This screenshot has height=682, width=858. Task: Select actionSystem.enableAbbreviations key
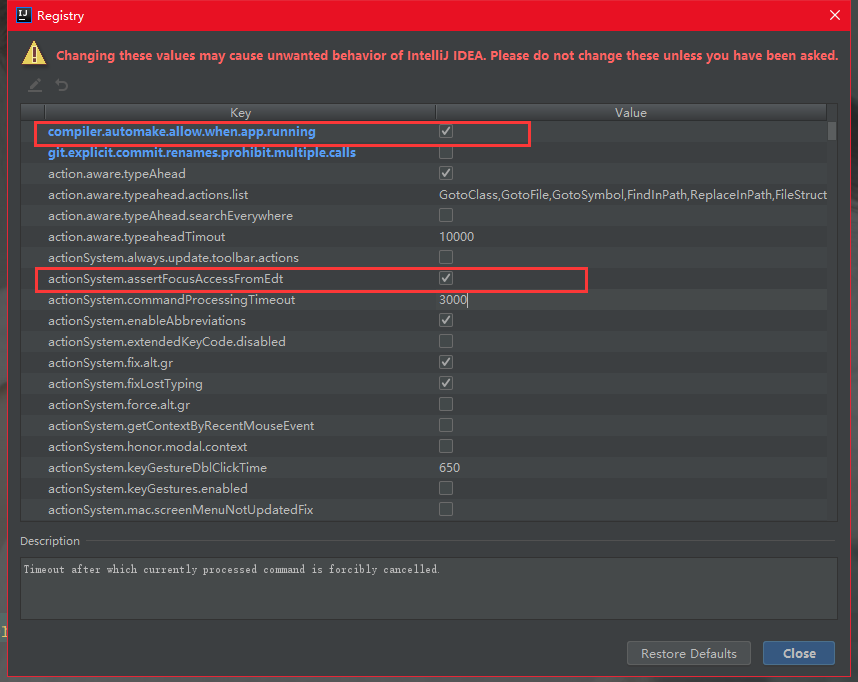pyautogui.click(x=147, y=320)
